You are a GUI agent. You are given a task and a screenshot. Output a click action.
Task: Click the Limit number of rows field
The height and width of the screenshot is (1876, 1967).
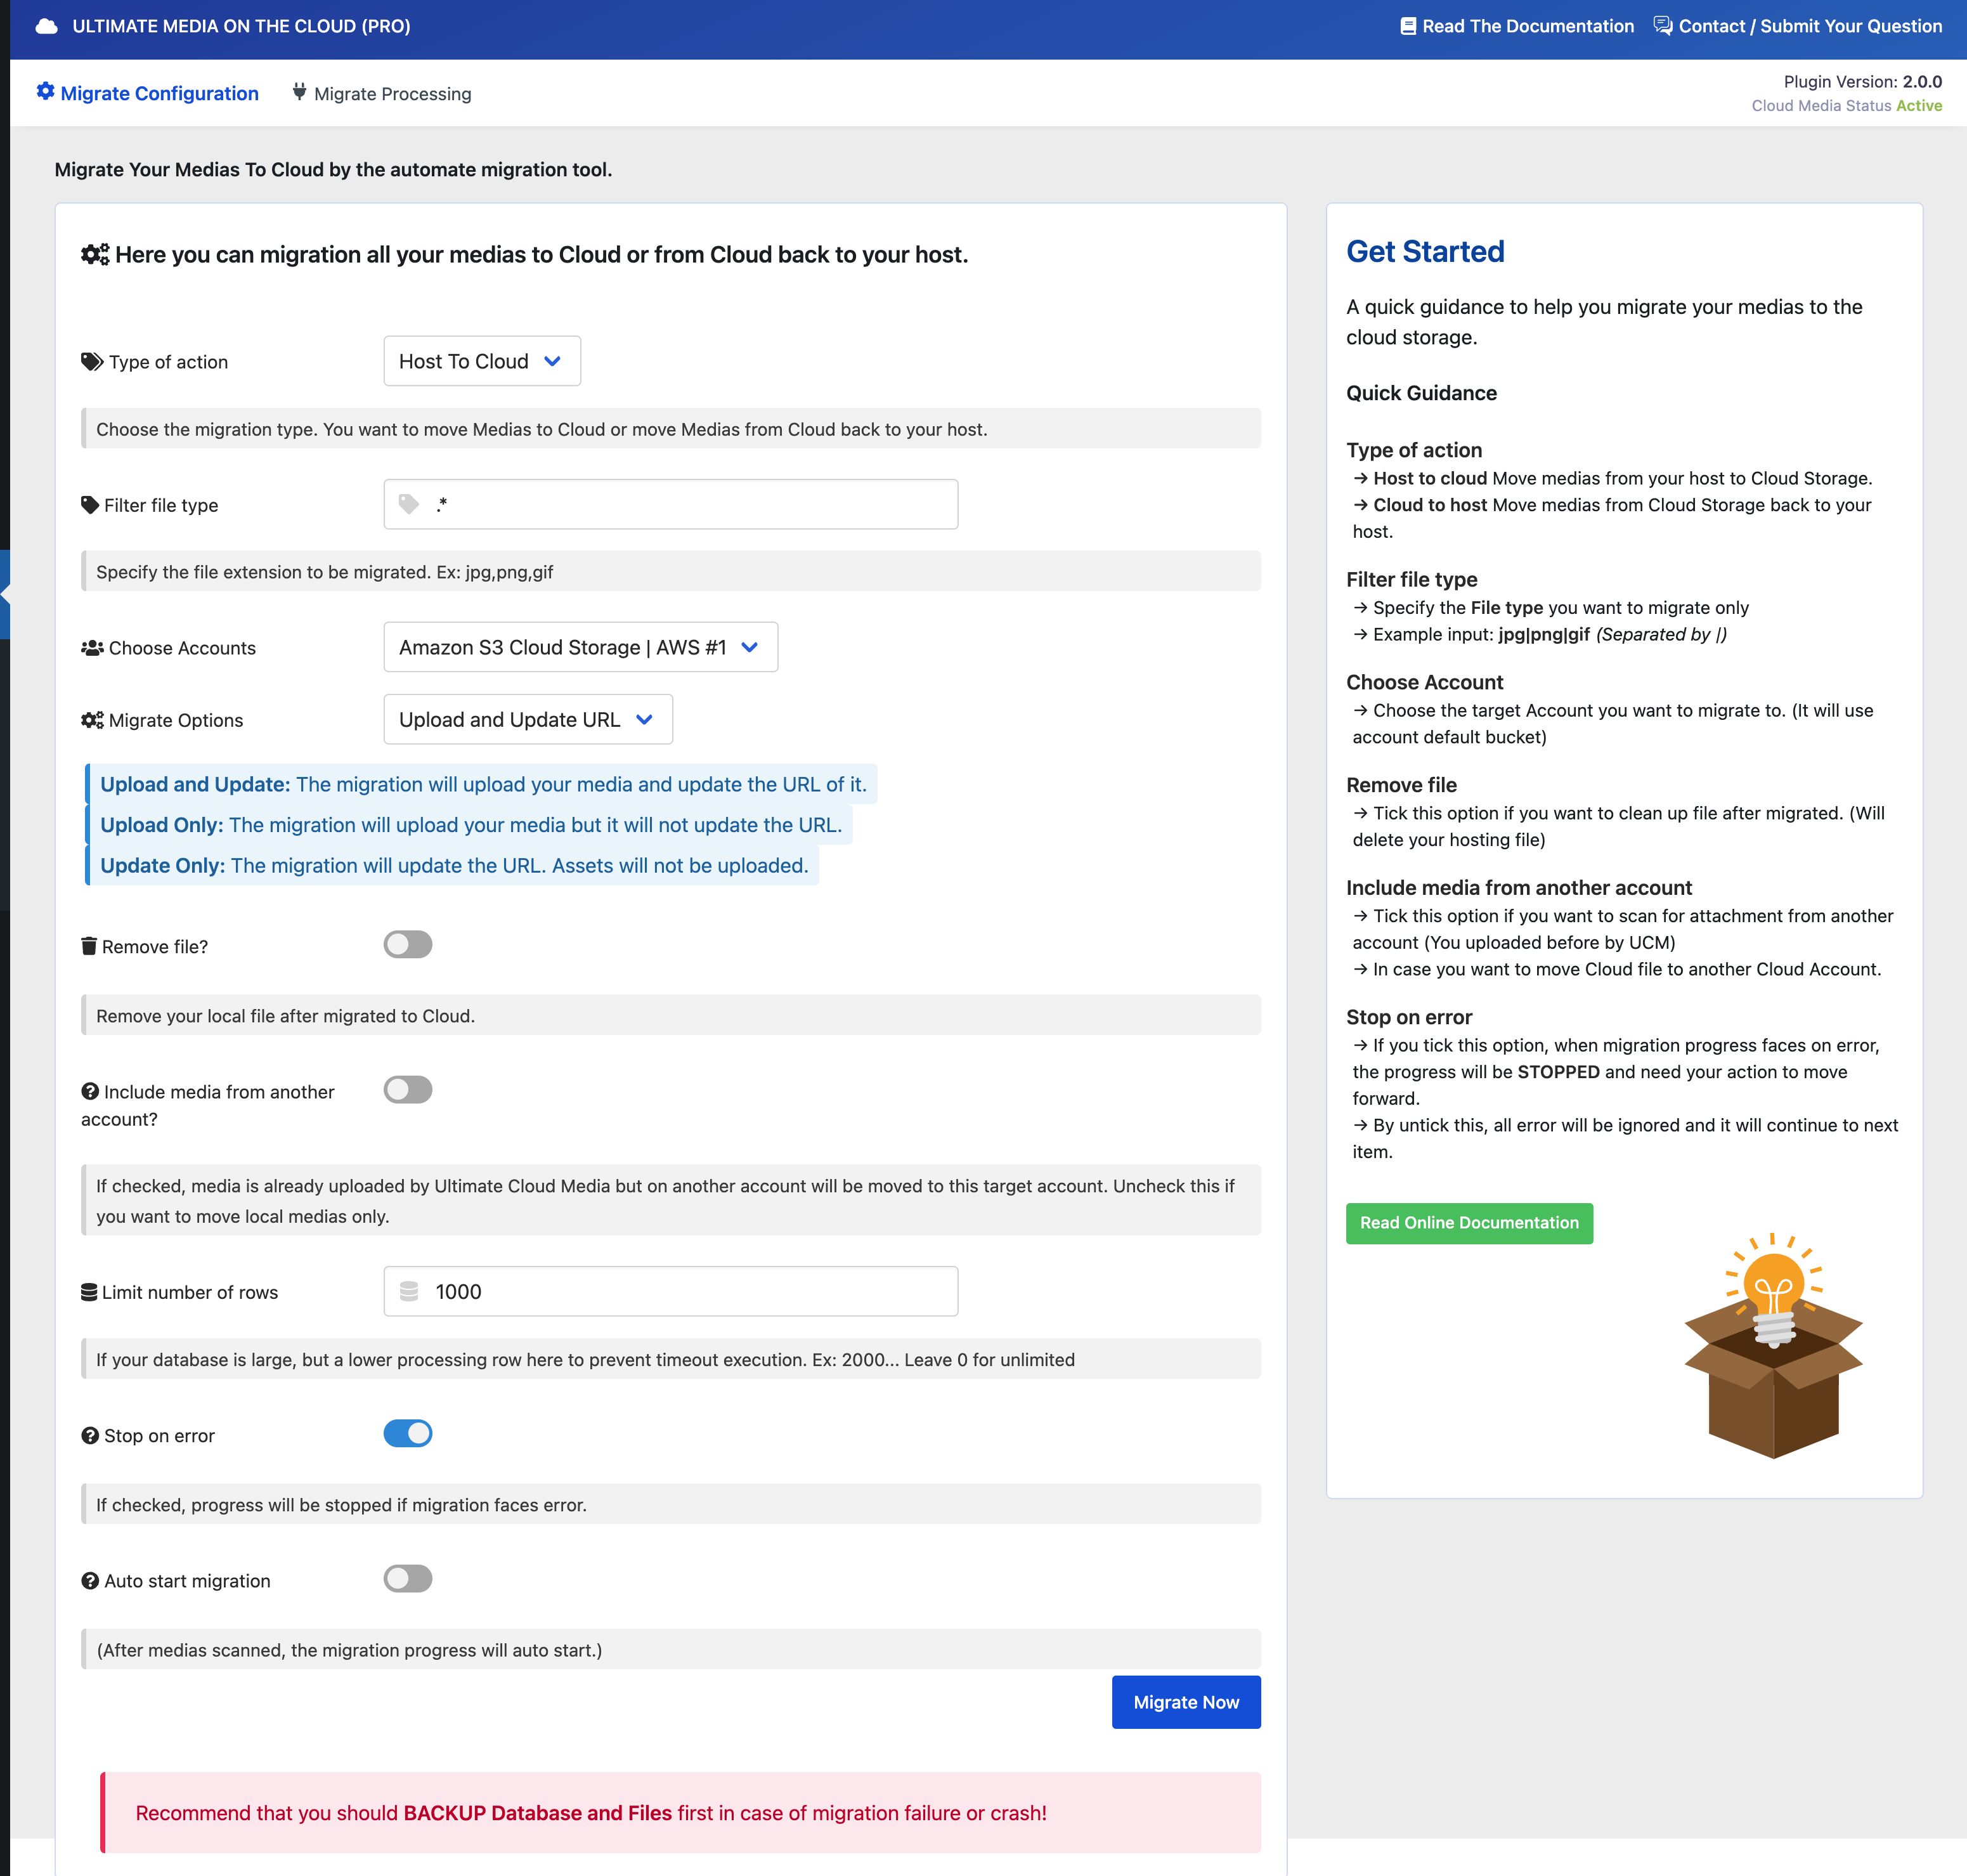click(x=690, y=1291)
